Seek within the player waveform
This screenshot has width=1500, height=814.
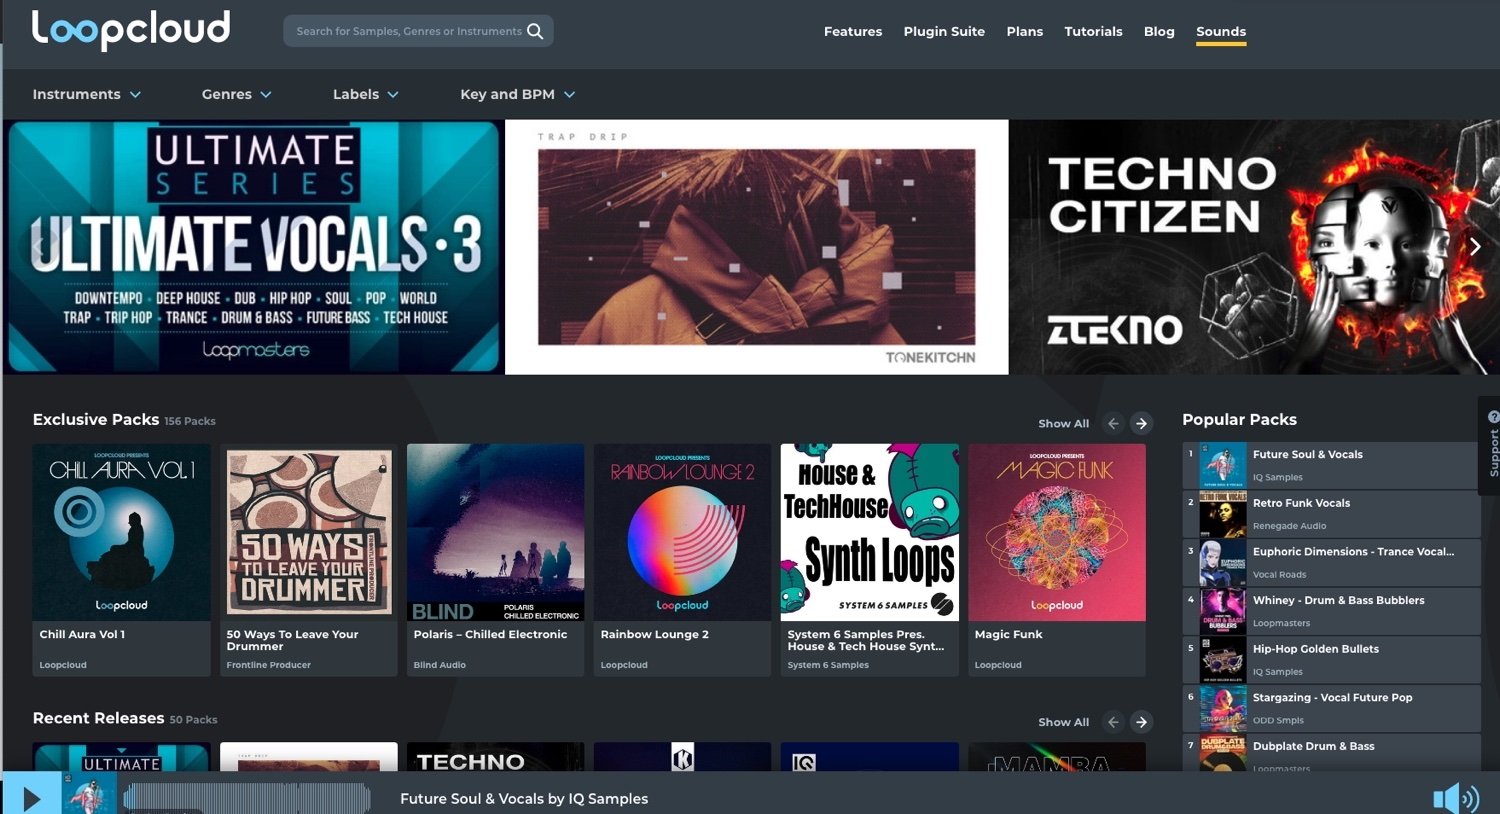click(x=247, y=798)
